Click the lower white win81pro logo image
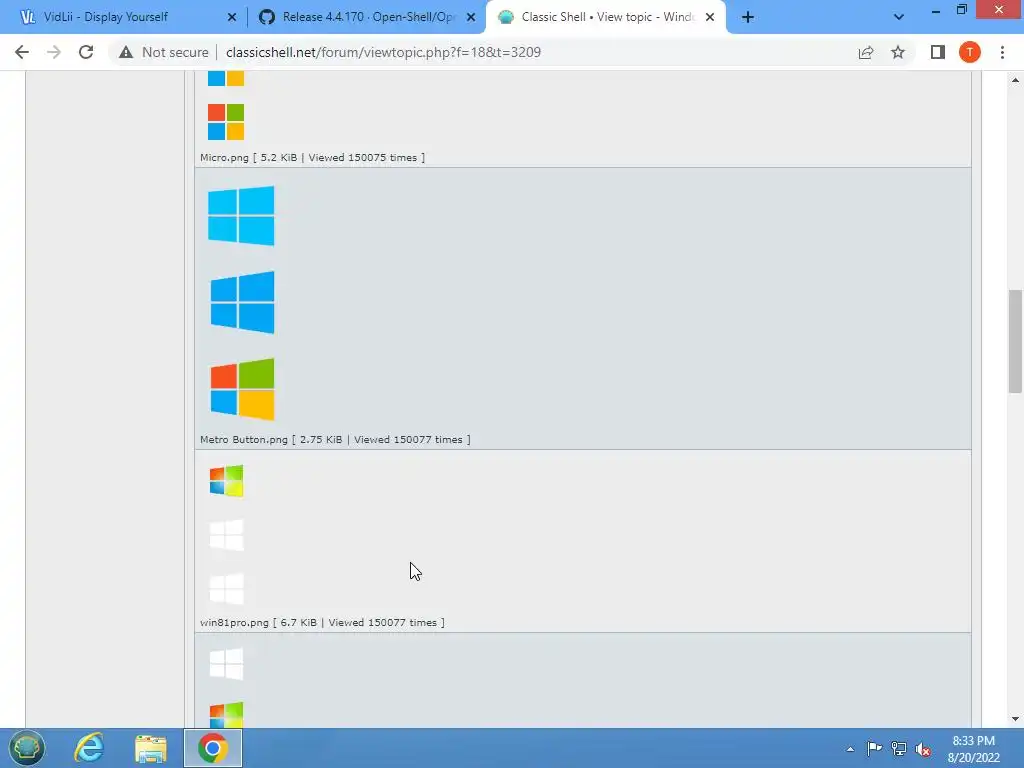This screenshot has width=1024, height=768. click(227, 588)
